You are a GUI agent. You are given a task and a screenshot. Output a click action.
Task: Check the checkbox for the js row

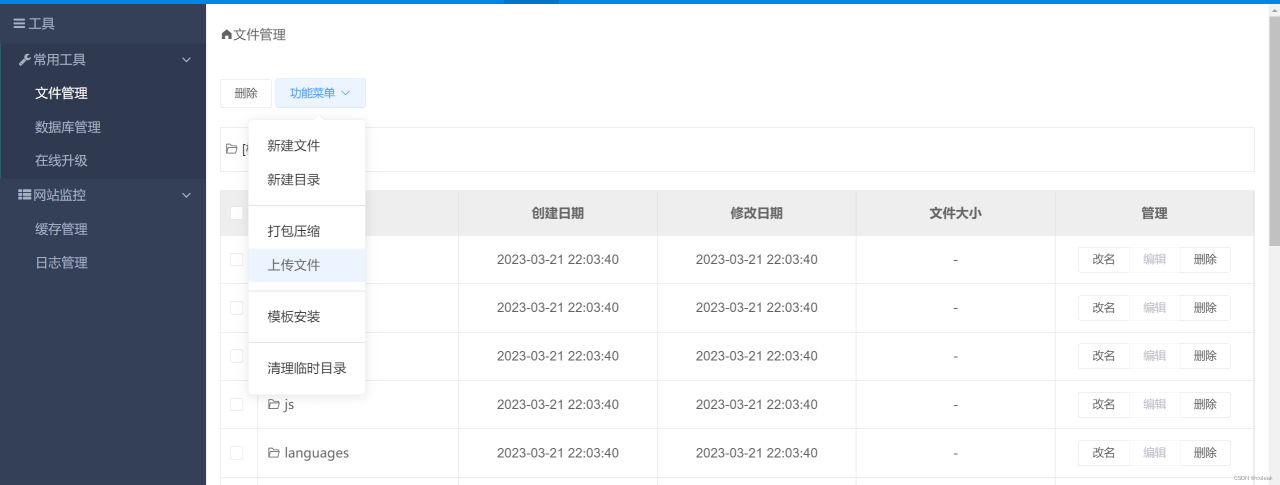236,405
